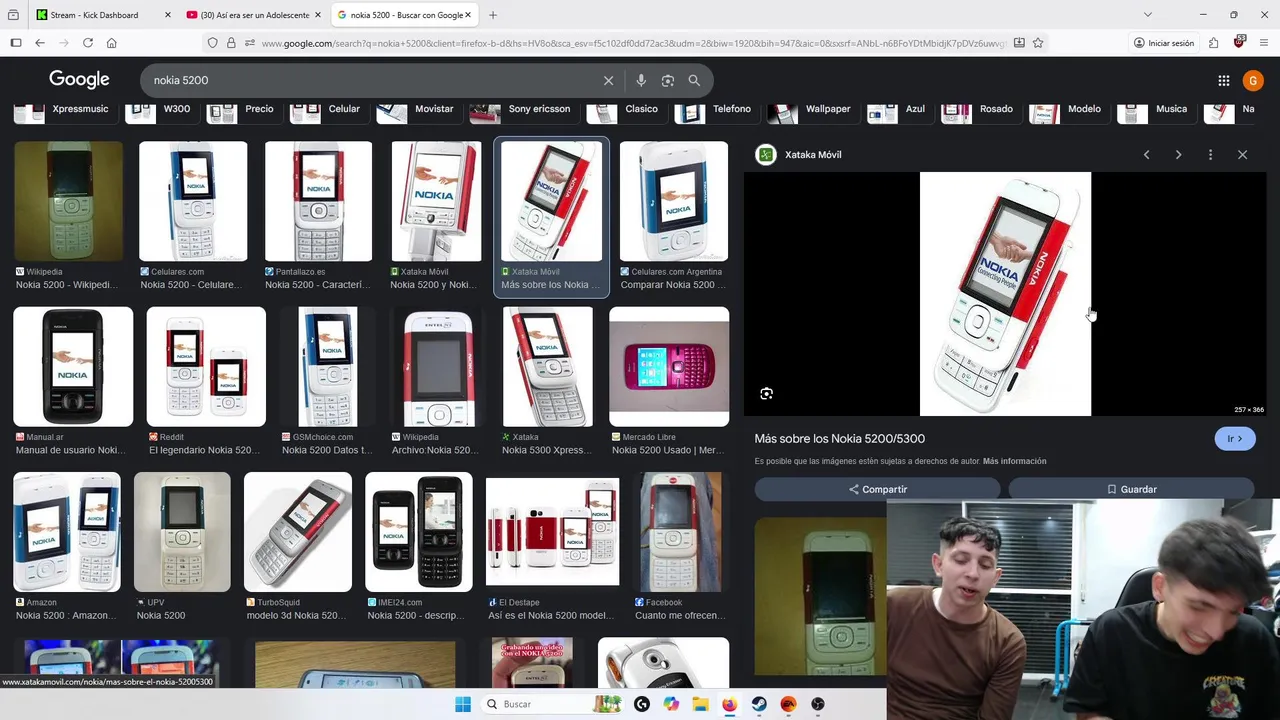
Task: Click the Guardar save button
Action: click(1131, 489)
